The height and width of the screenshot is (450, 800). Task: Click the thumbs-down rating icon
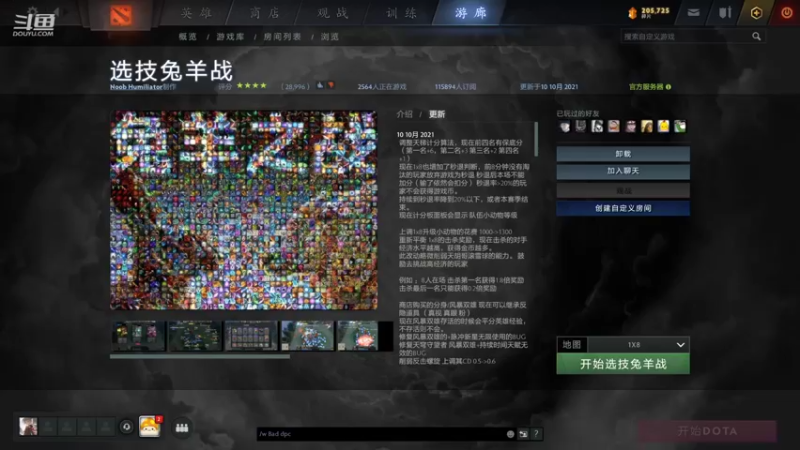click(331, 86)
